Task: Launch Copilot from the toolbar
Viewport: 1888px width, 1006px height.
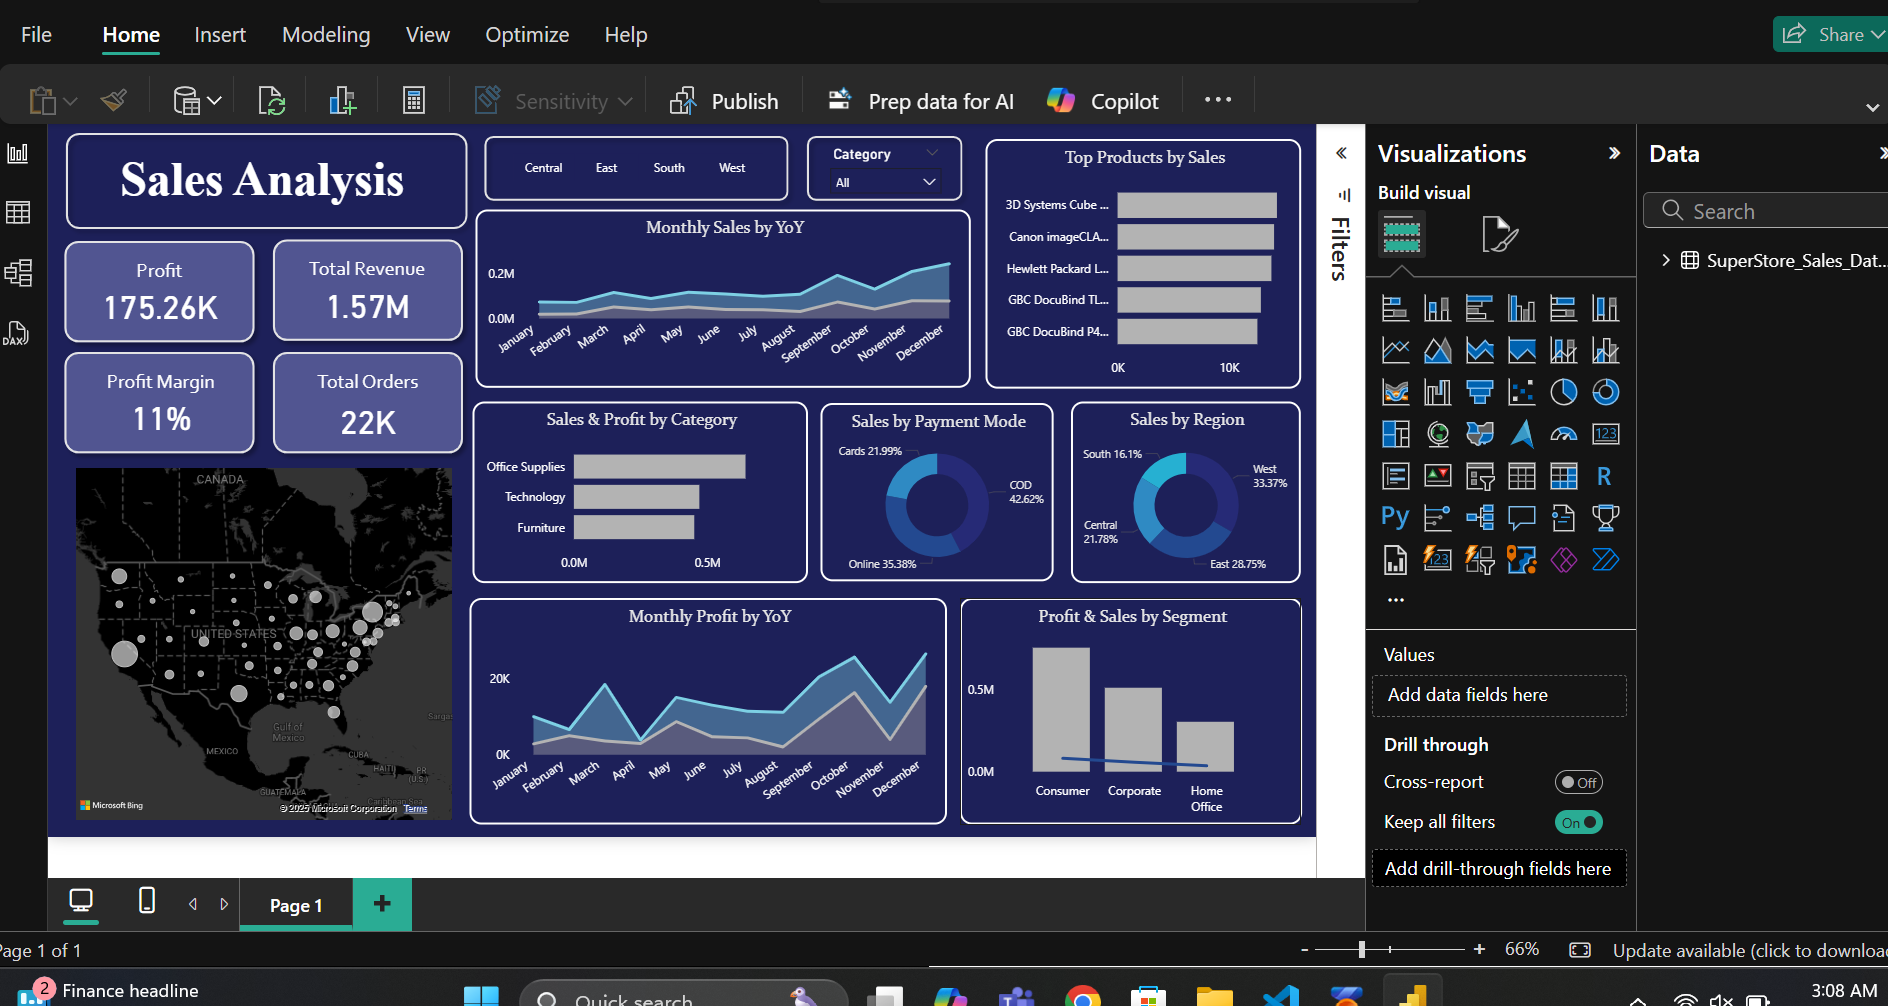Action: pos(1103,100)
